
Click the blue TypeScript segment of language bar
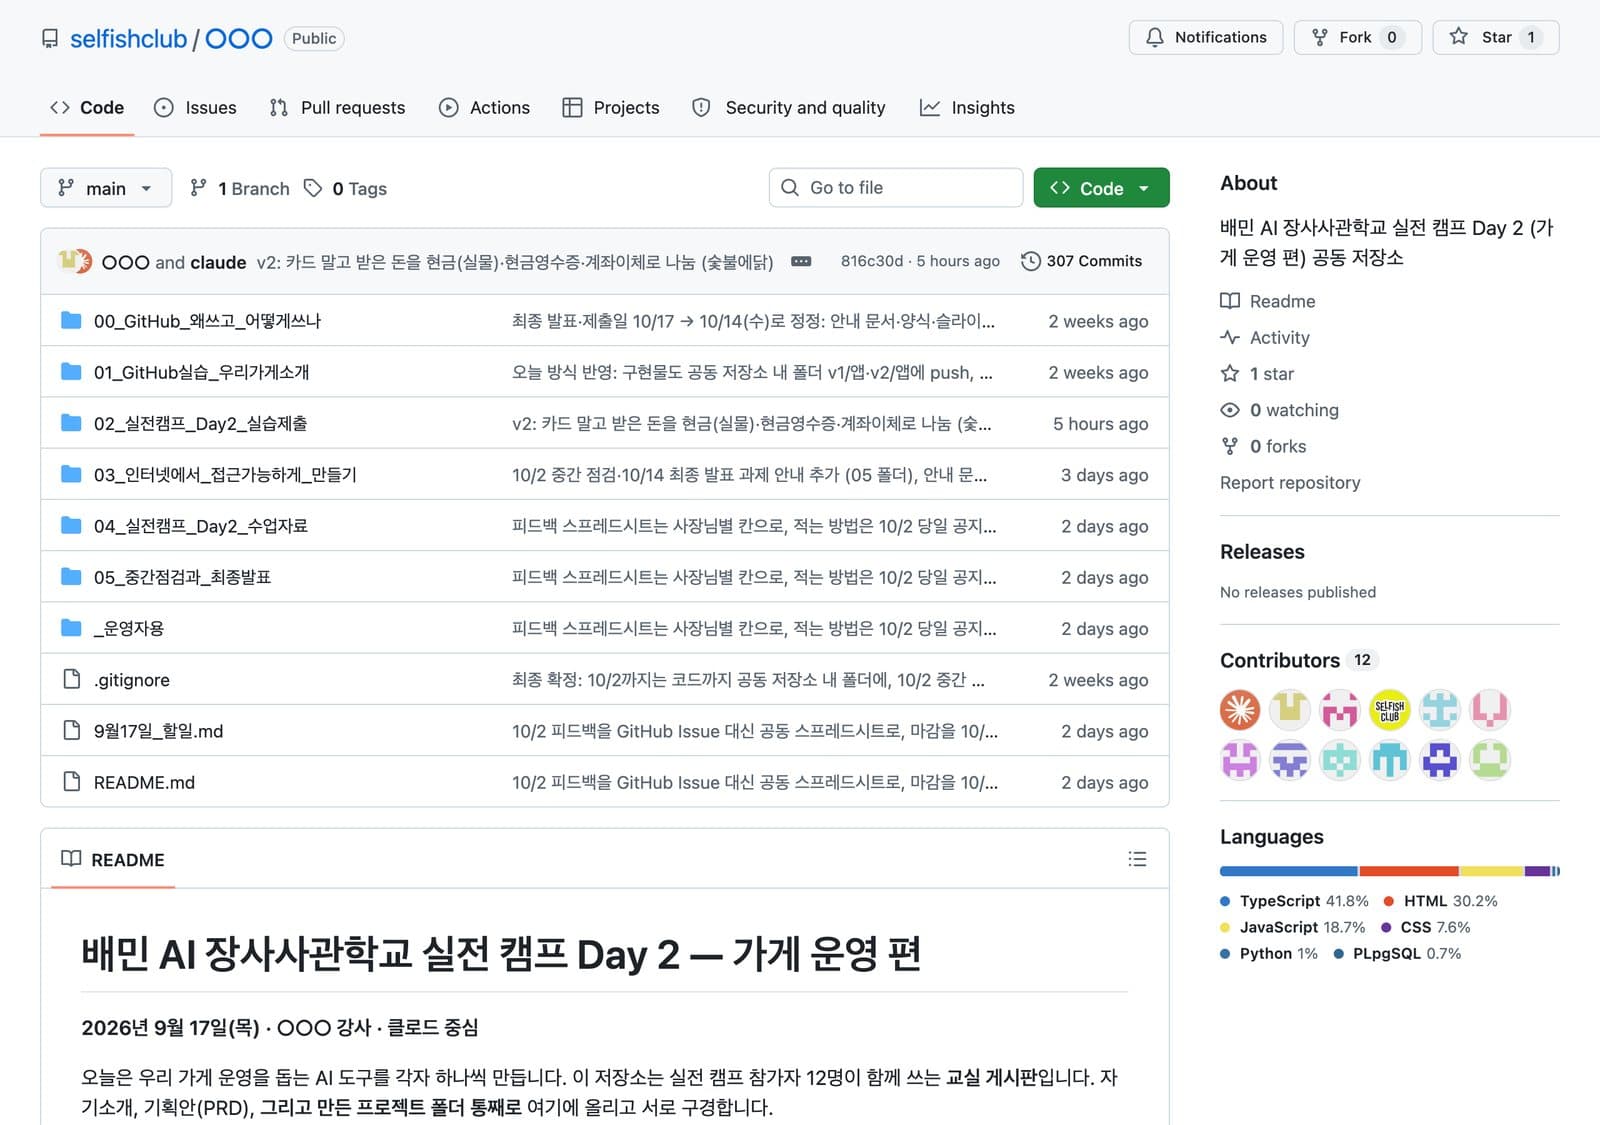(x=1289, y=871)
